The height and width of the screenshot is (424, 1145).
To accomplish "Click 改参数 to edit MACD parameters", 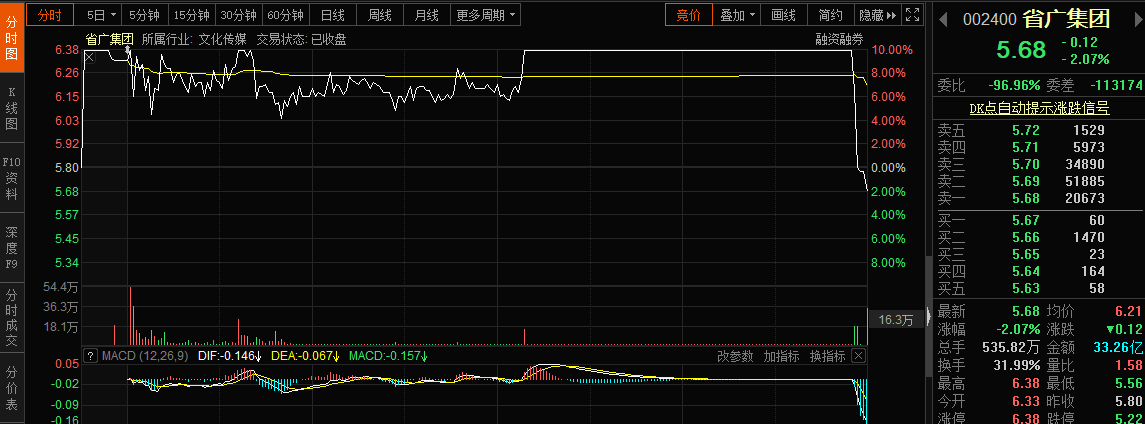I will click(x=736, y=356).
